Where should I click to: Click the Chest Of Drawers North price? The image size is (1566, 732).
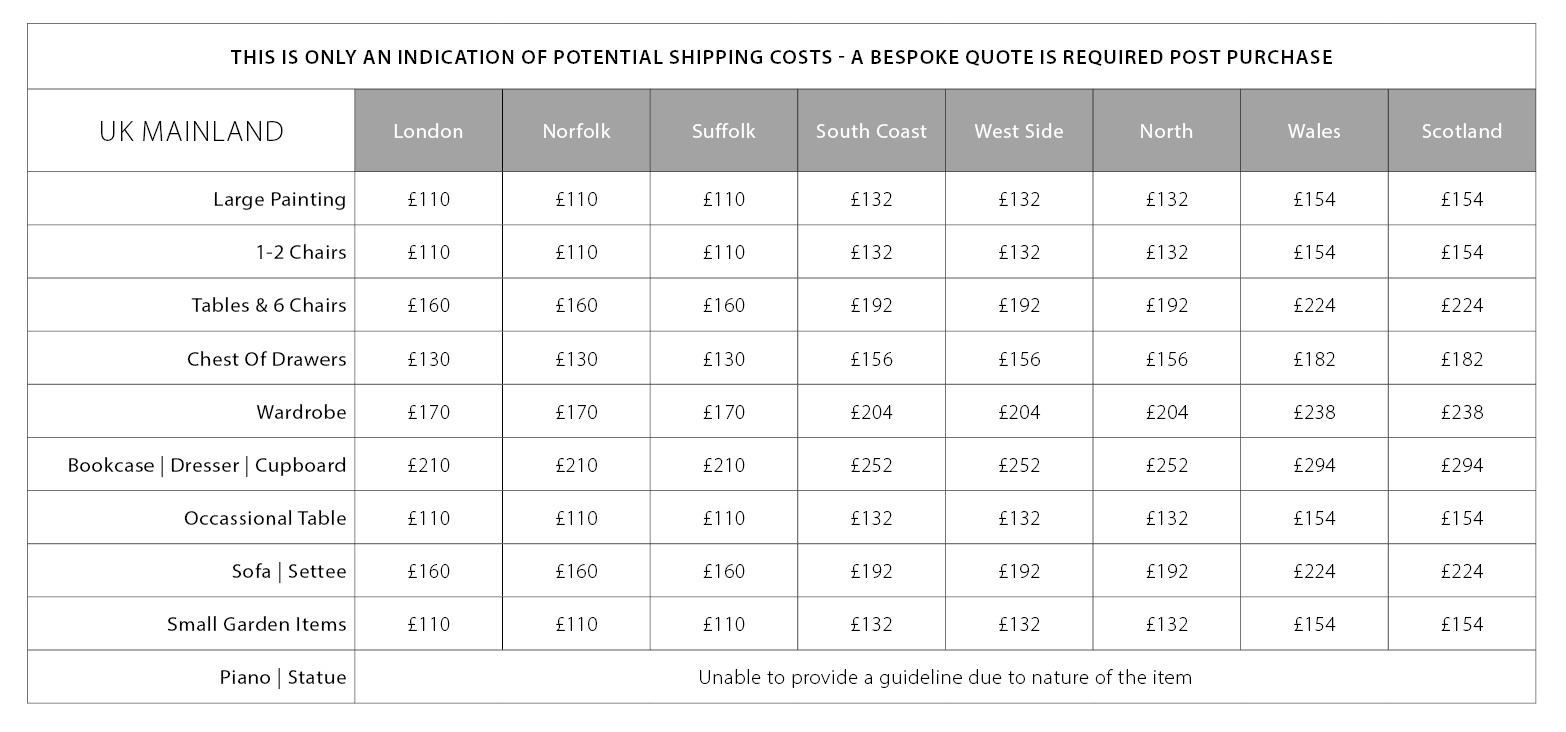pyautogui.click(x=1166, y=359)
